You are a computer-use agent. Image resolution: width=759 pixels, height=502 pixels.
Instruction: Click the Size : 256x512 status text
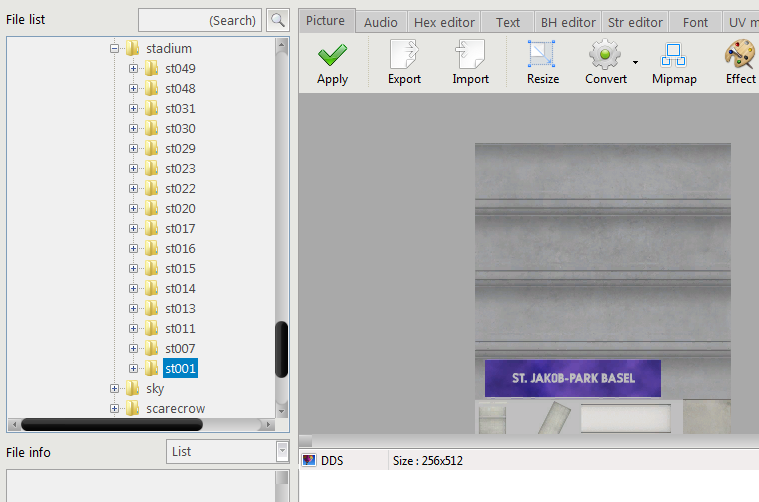pos(428,460)
